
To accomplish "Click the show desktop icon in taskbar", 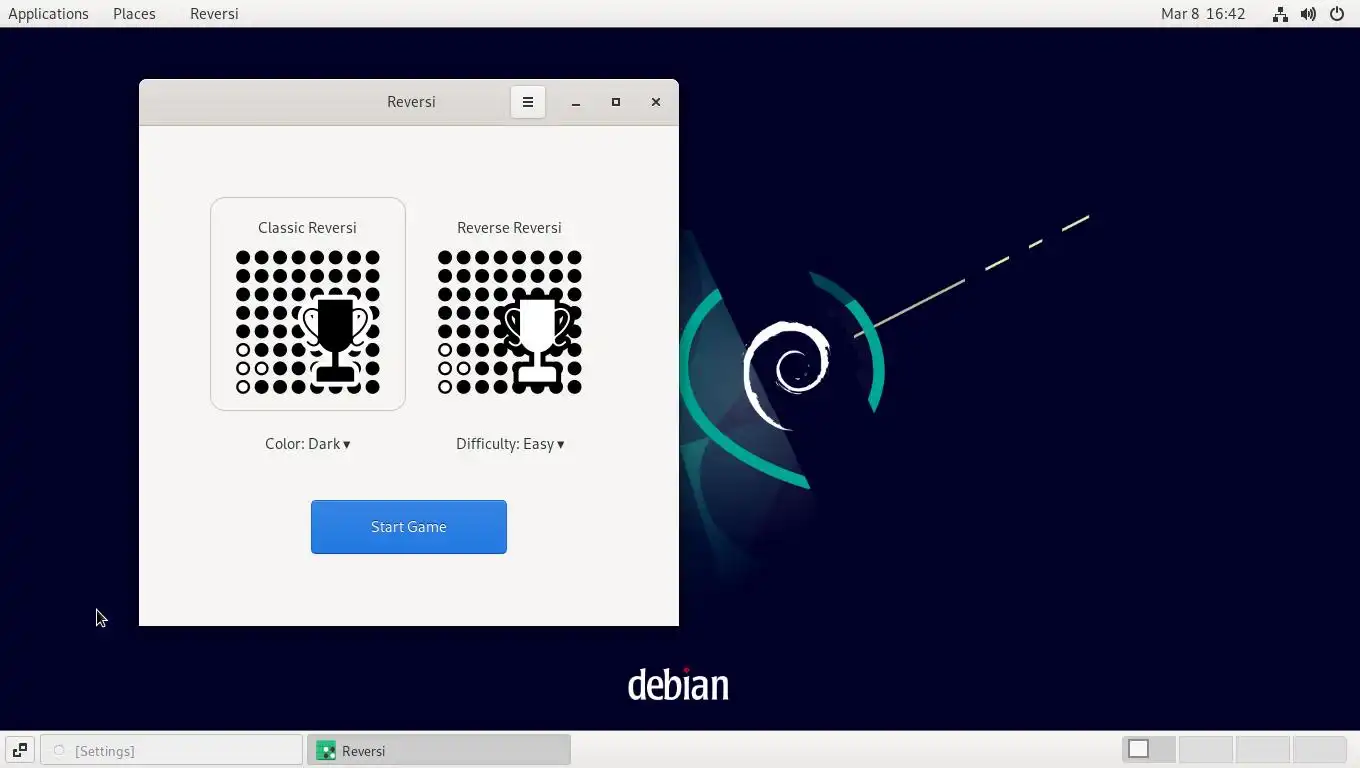I will pos(19,750).
